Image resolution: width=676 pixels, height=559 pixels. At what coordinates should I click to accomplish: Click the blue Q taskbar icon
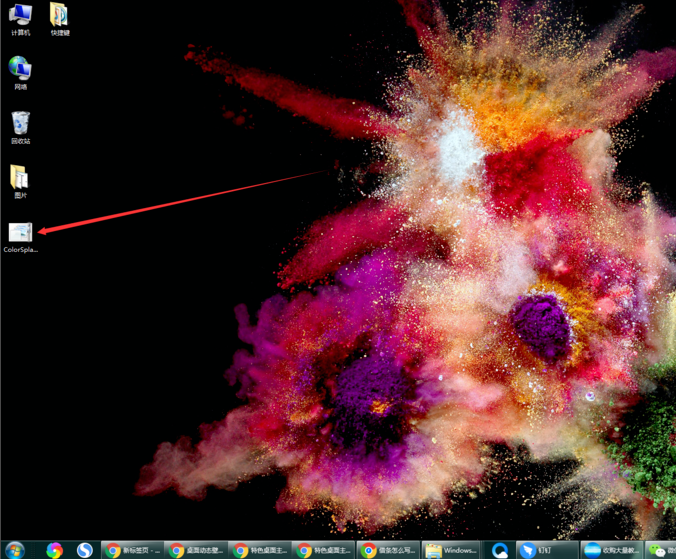tap(500, 550)
